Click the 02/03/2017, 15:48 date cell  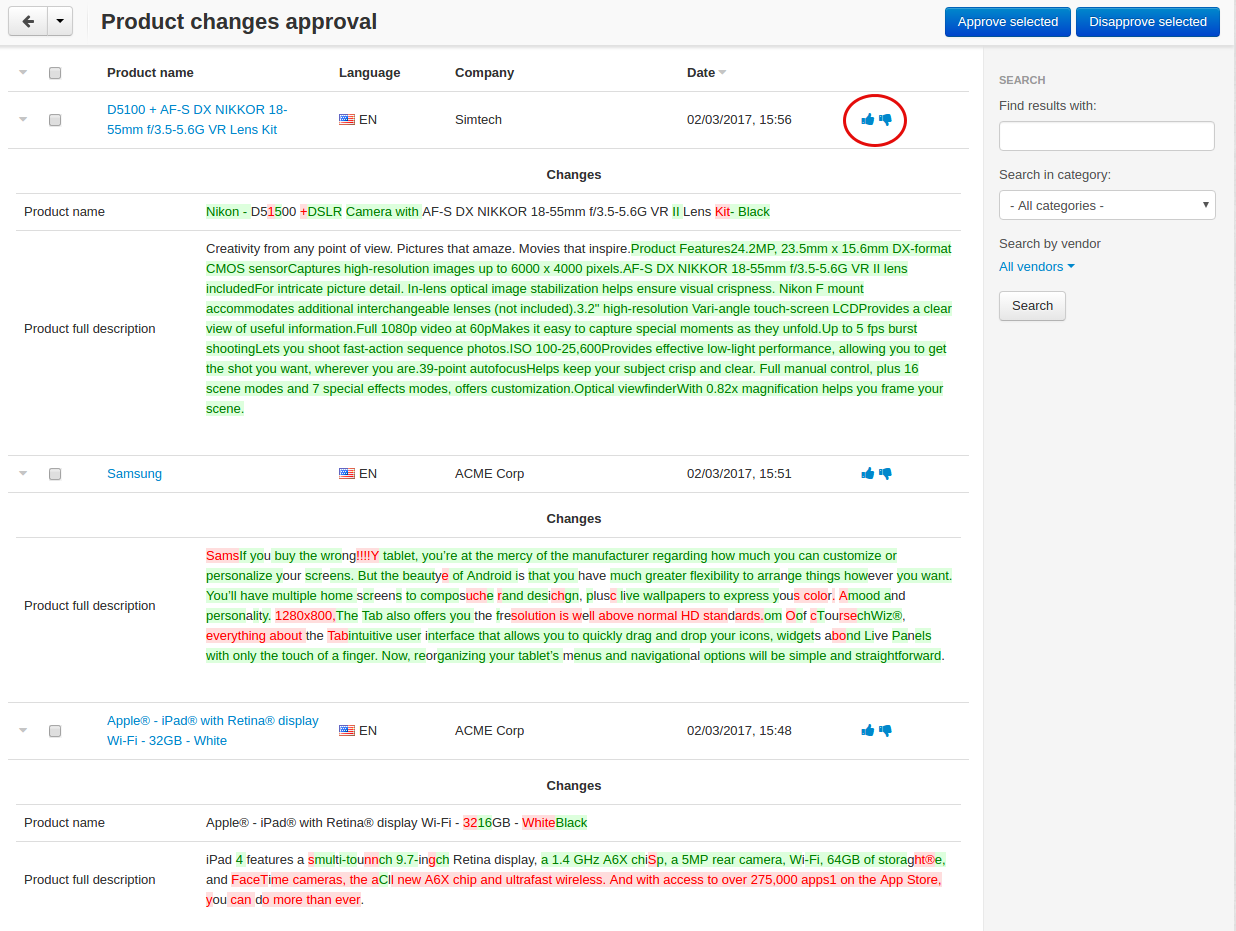[x=739, y=731]
